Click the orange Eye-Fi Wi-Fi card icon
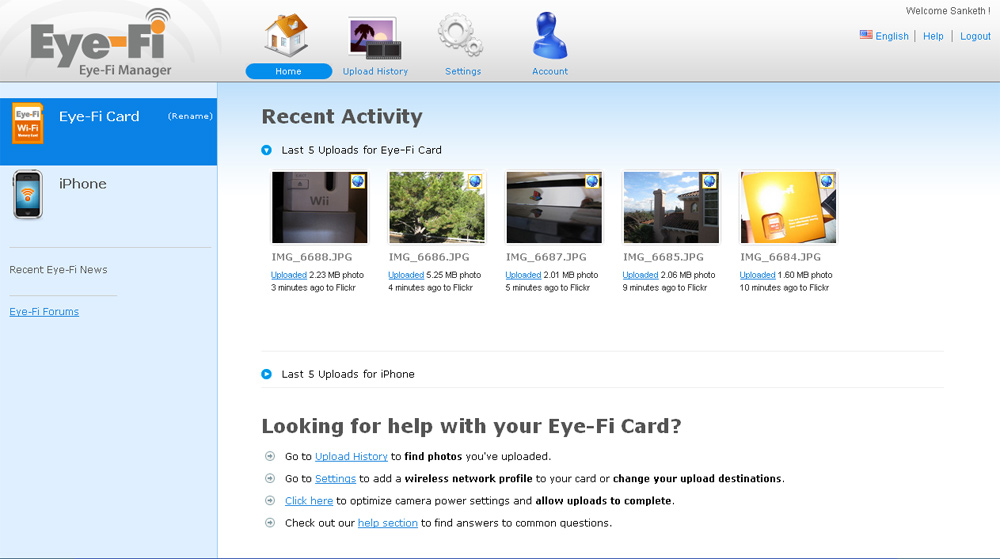 [28, 124]
